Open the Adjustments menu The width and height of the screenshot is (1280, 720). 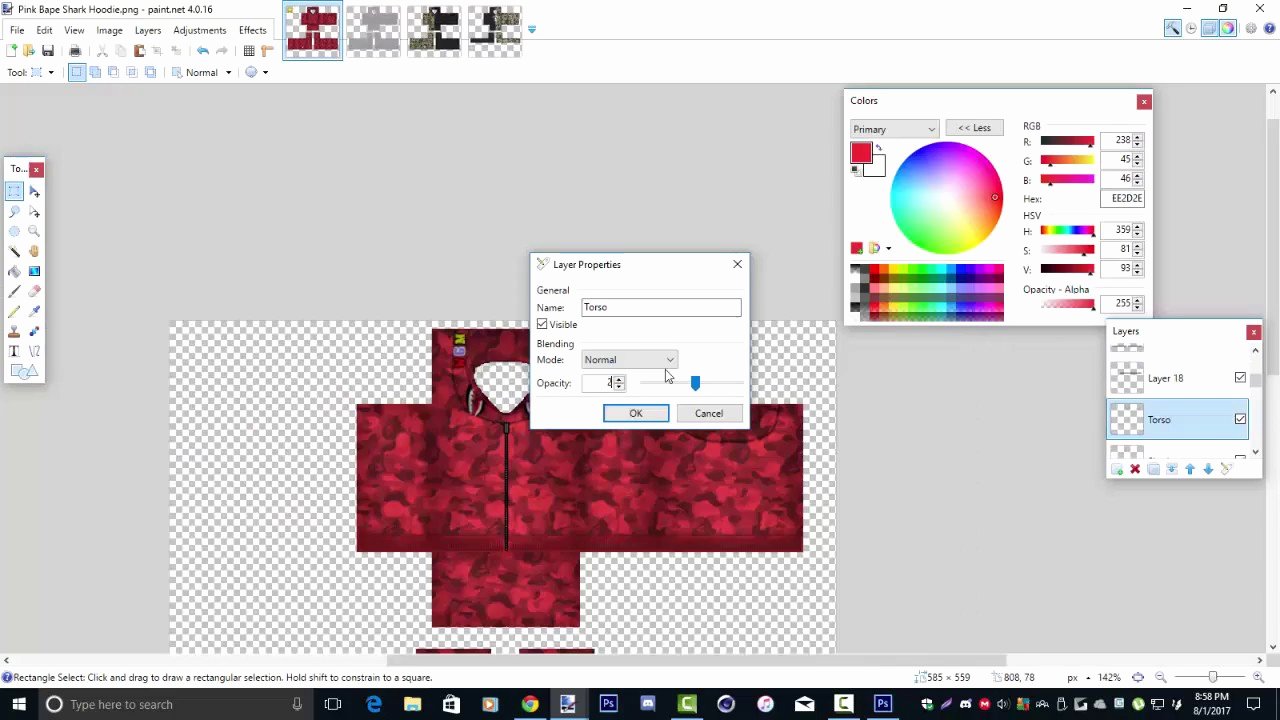(200, 30)
